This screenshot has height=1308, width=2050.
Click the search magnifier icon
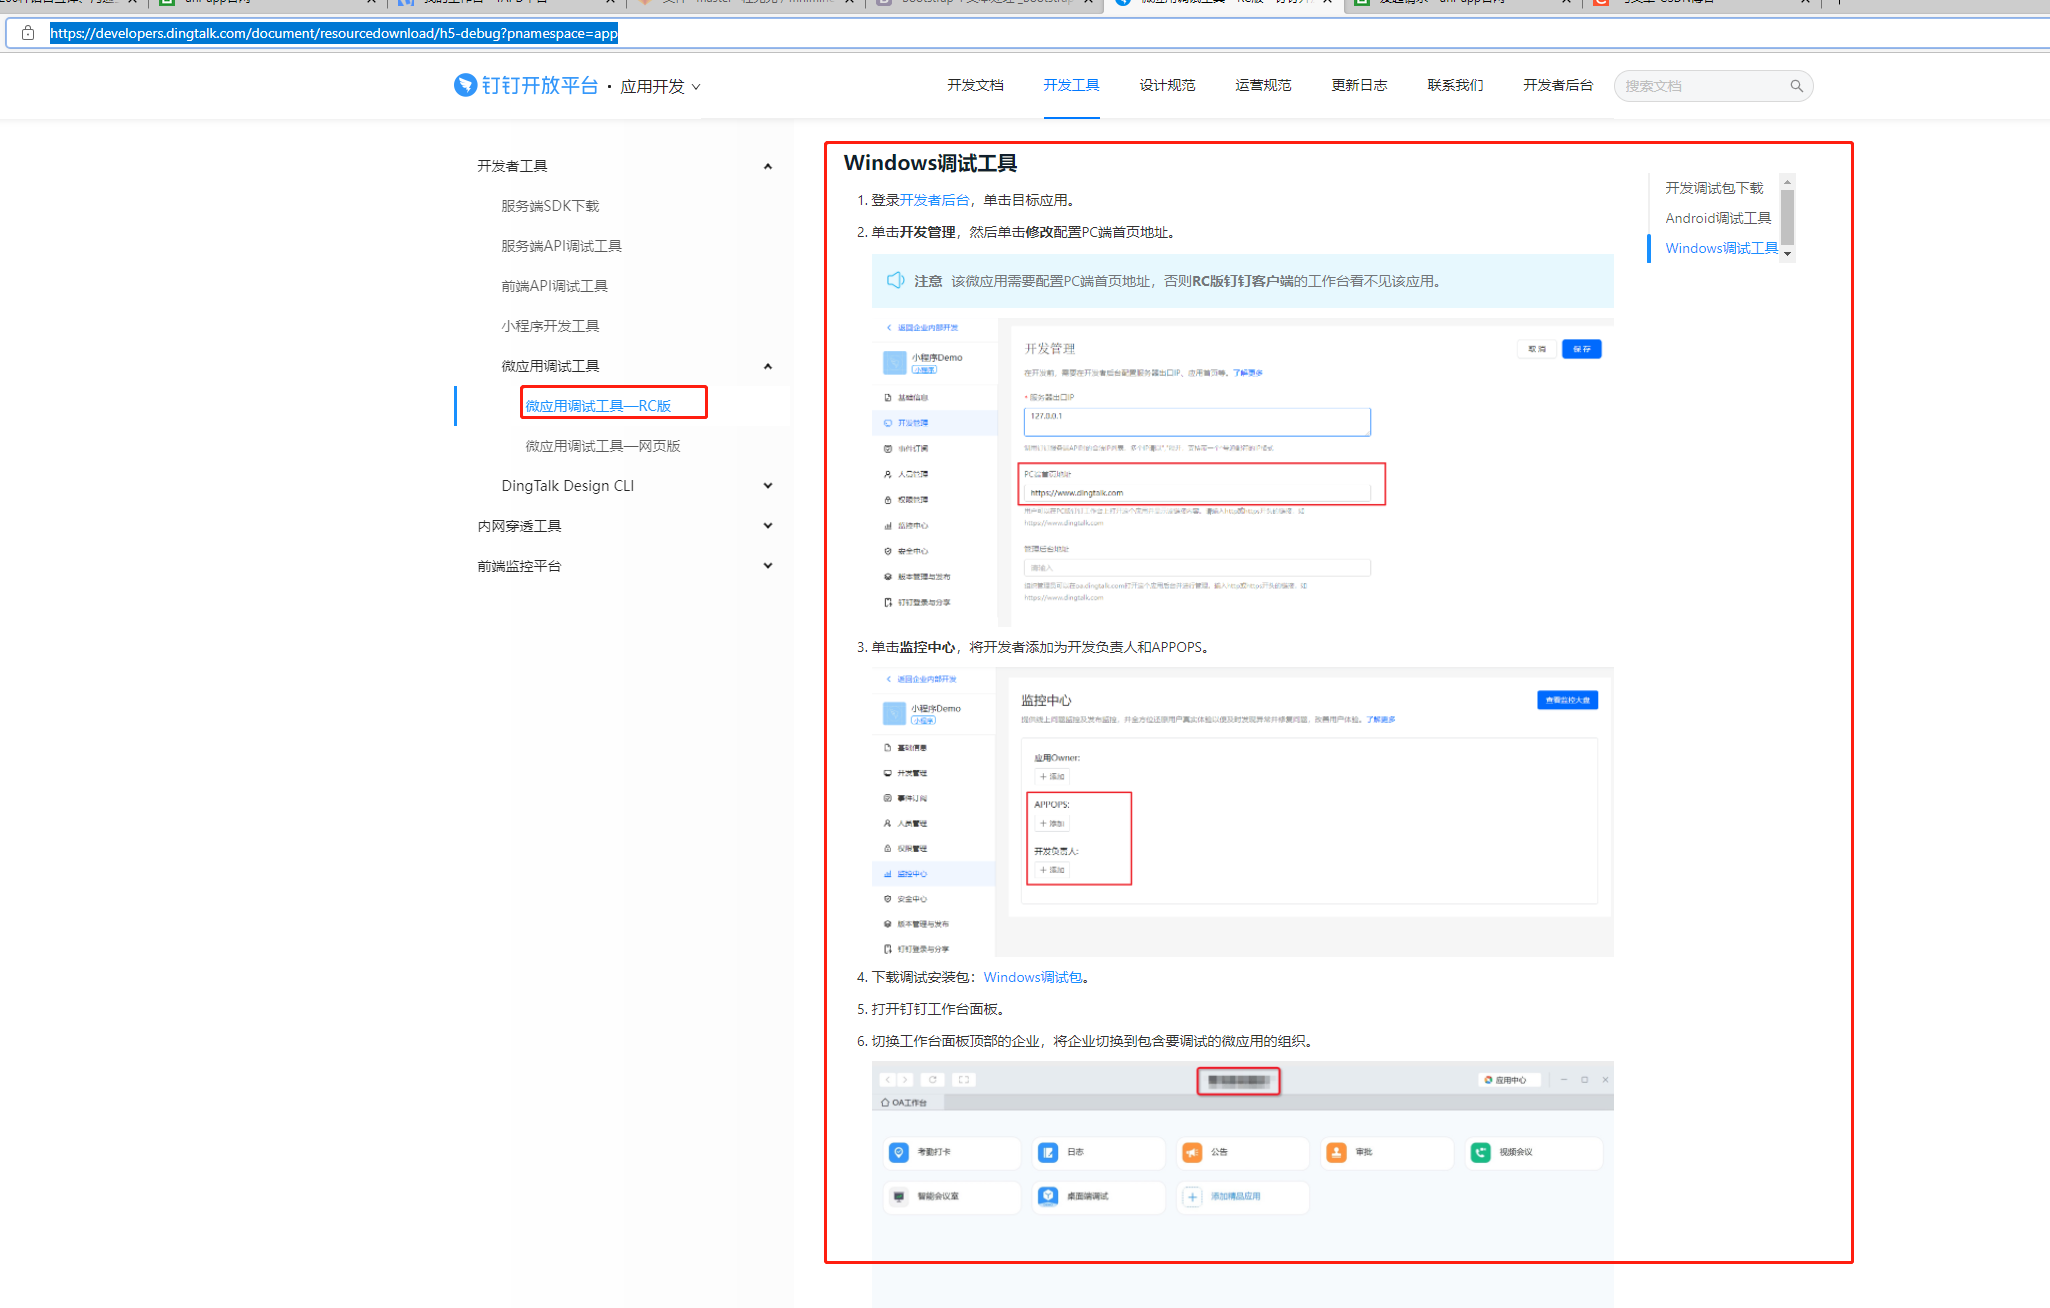point(1796,86)
